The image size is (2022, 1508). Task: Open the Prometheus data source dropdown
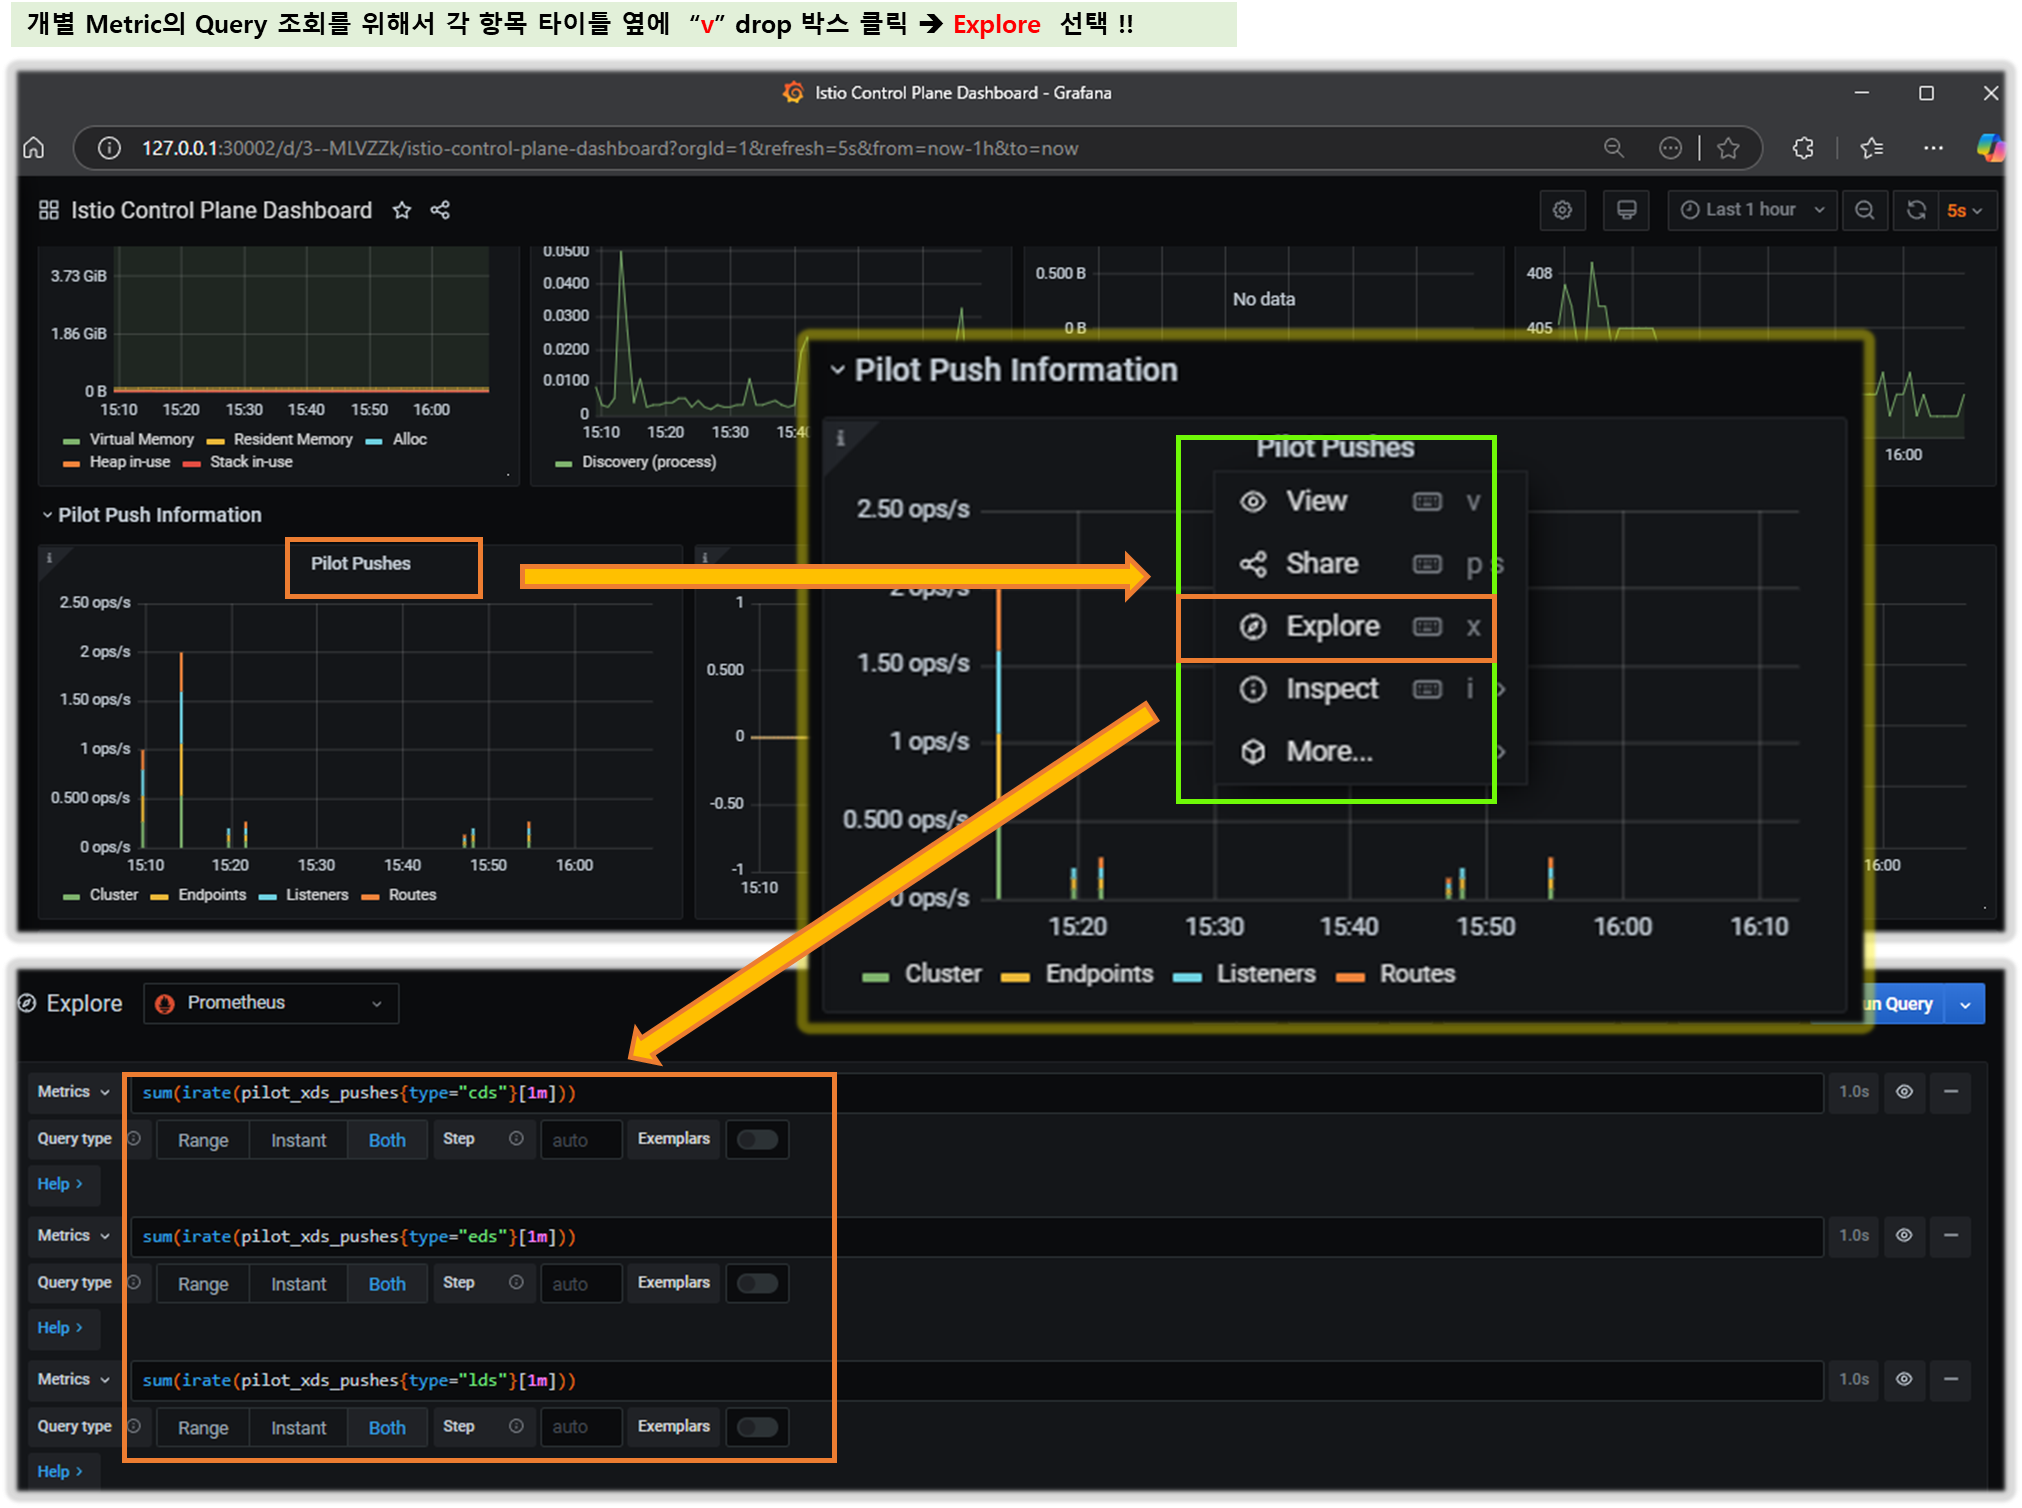(x=271, y=1003)
